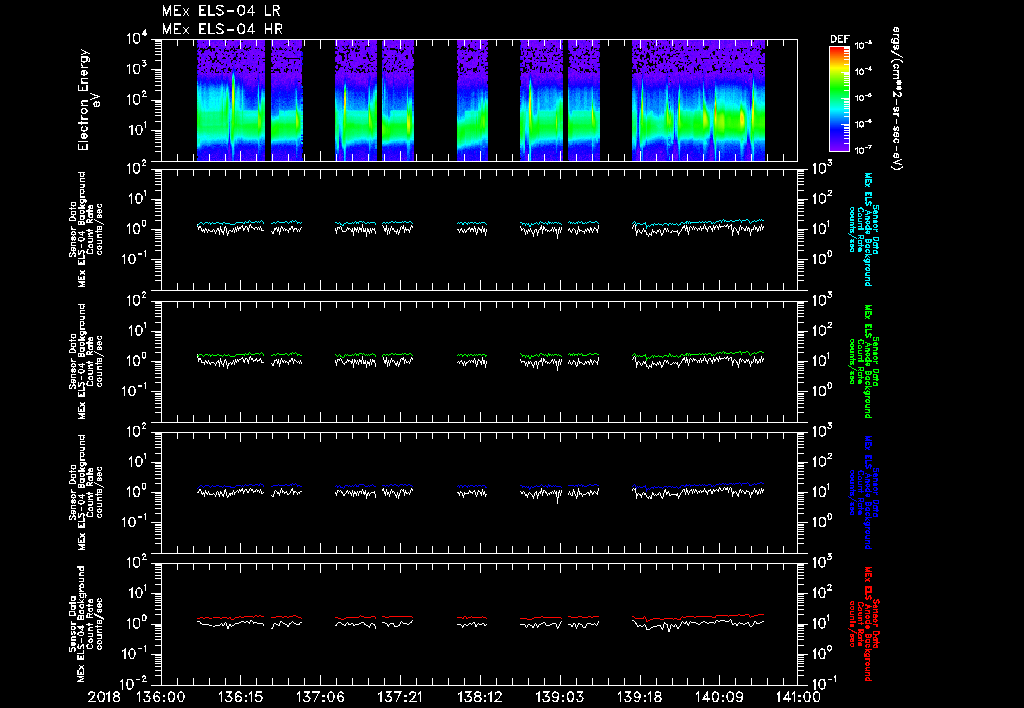The height and width of the screenshot is (708, 1024).
Task: Click the rainbow DEF color scale bar
Action: [840, 99]
